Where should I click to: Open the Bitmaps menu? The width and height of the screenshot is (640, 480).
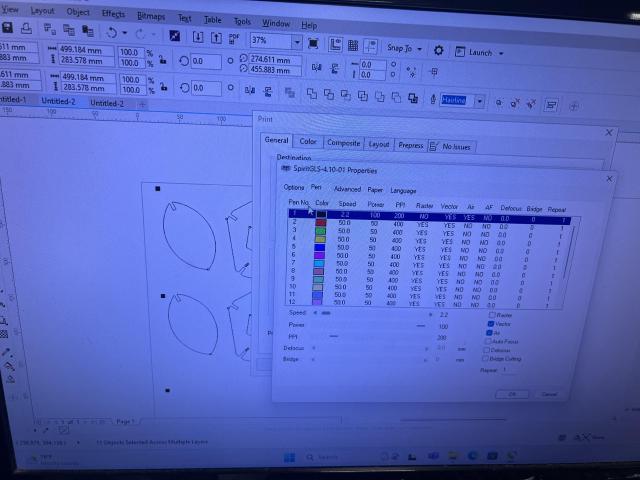(x=150, y=16)
